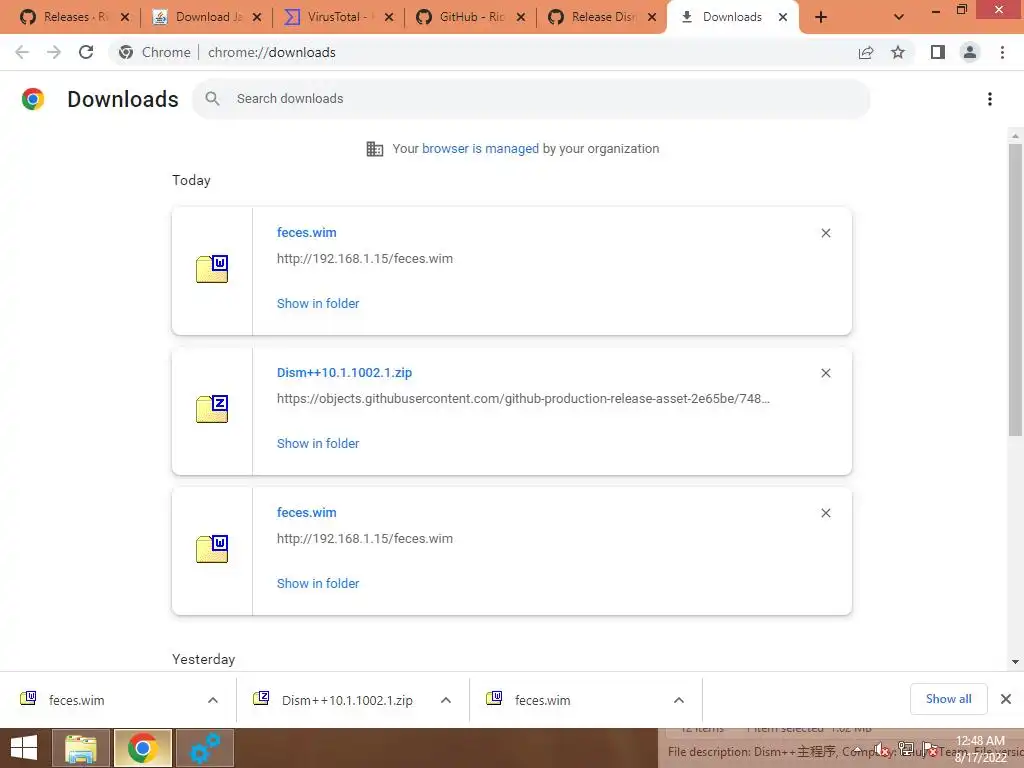Remove feces.wim listed below Dism++ zip
This screenshot has width=1024, height=768.
coord(825,513)
